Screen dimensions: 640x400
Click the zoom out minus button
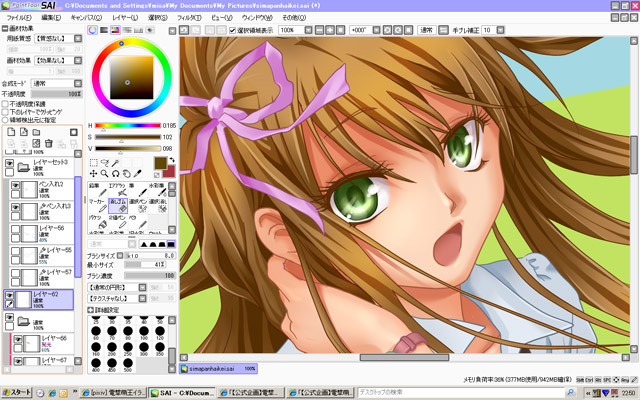click(x=320, y=30)
